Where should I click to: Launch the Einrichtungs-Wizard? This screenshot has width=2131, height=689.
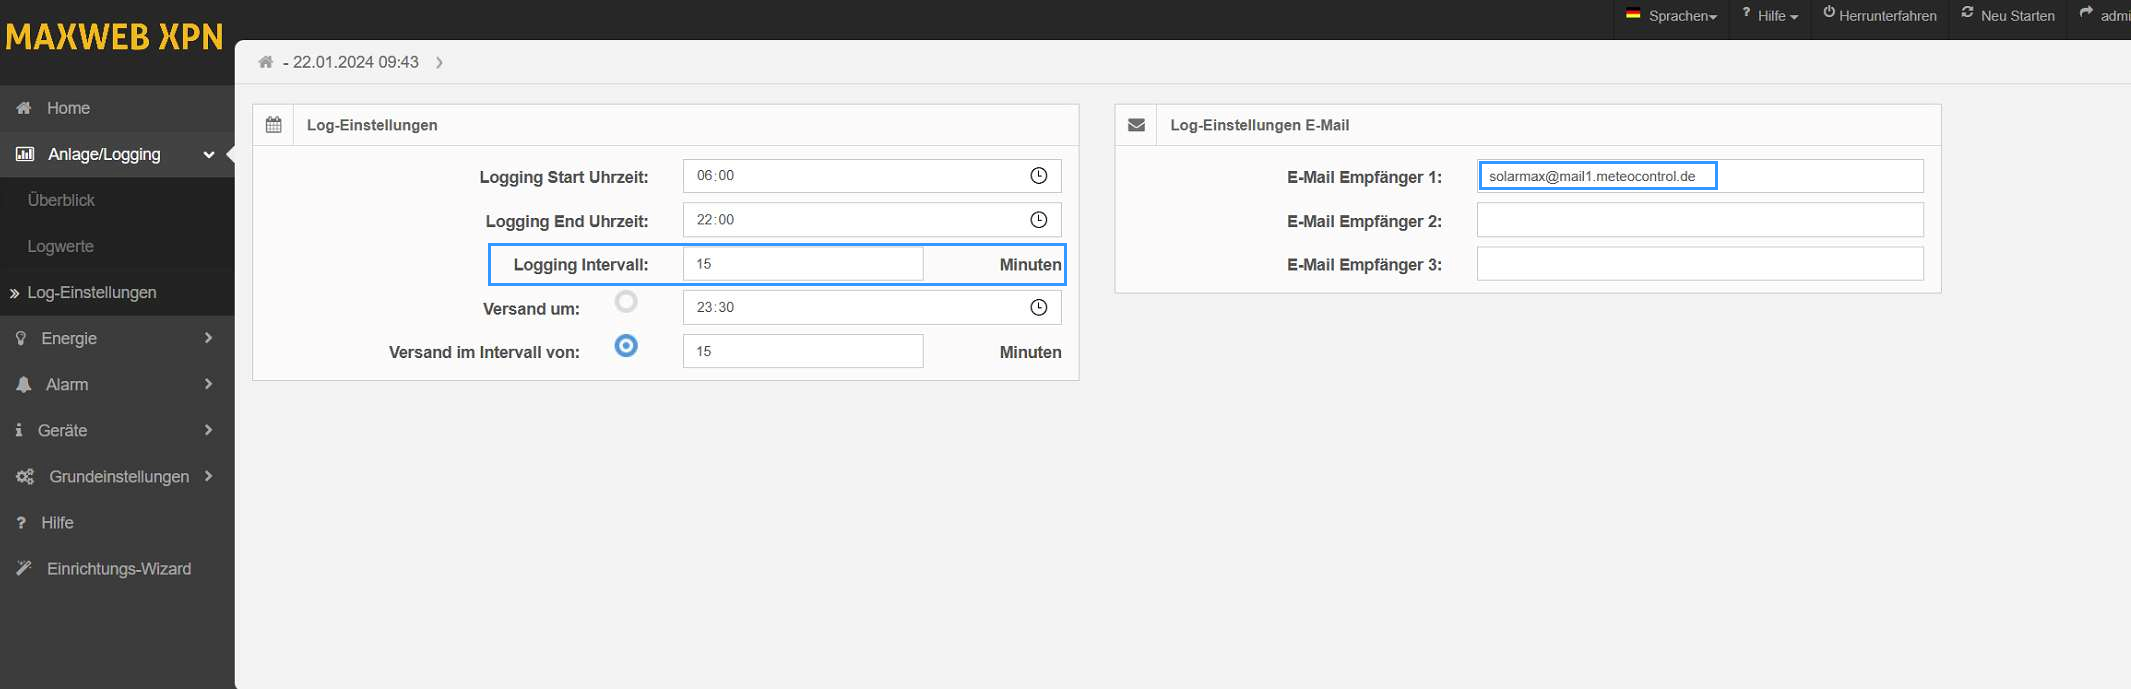click(x=118, y=569)
